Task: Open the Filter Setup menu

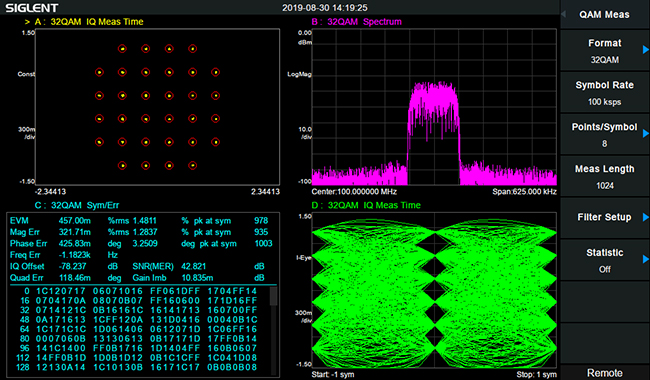Action: click(604, 217)
